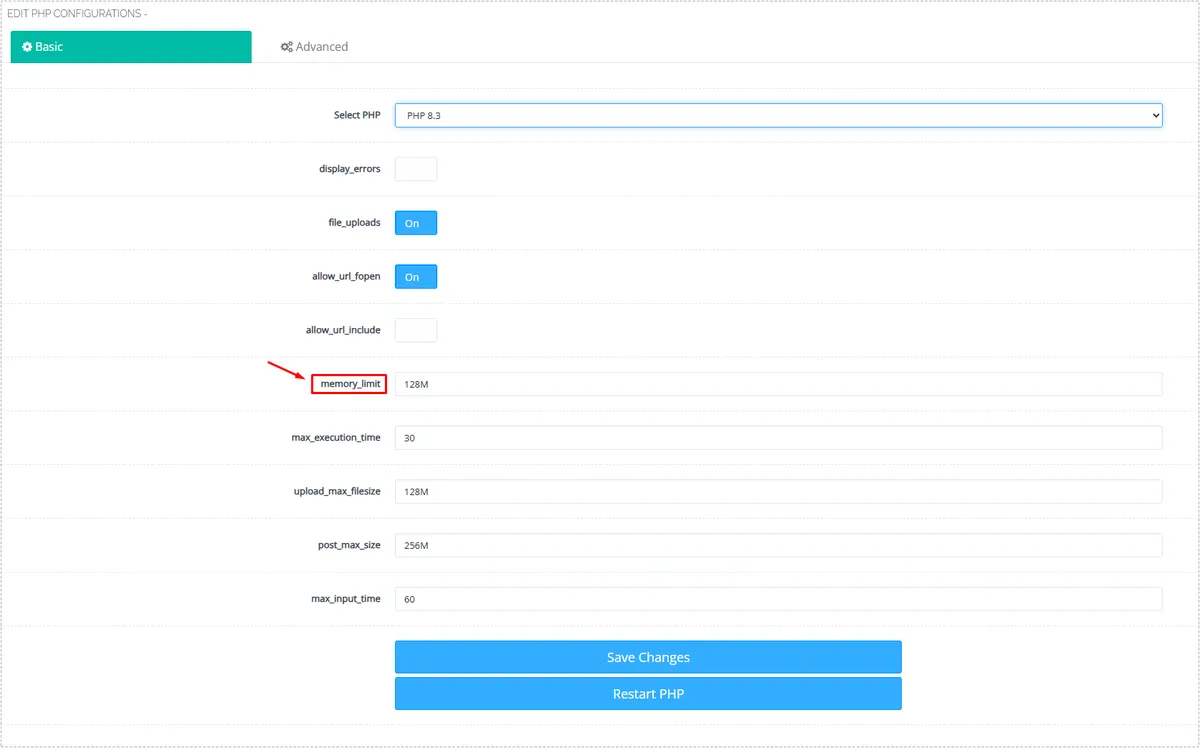The height and width of the screenshot is (748, 1200).
Task: Enable the allow_url_include switch
Action: click(416, 330)
